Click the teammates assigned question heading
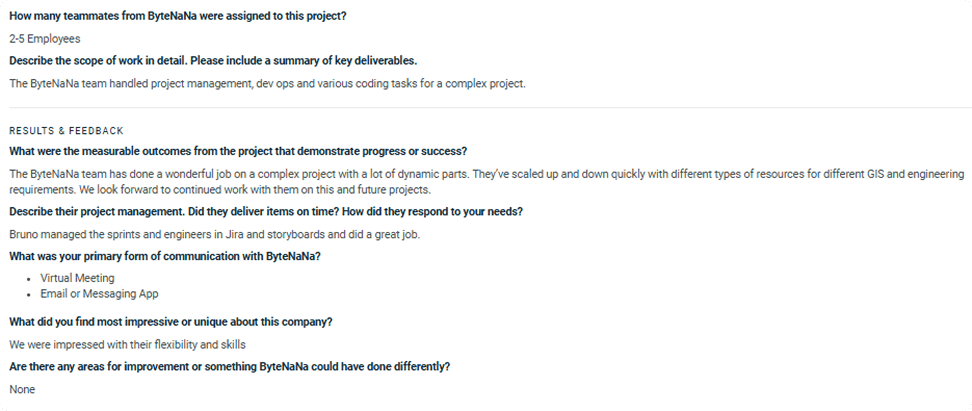The width and height of the screenshot is (972, 411). click(x=178, y=17)
